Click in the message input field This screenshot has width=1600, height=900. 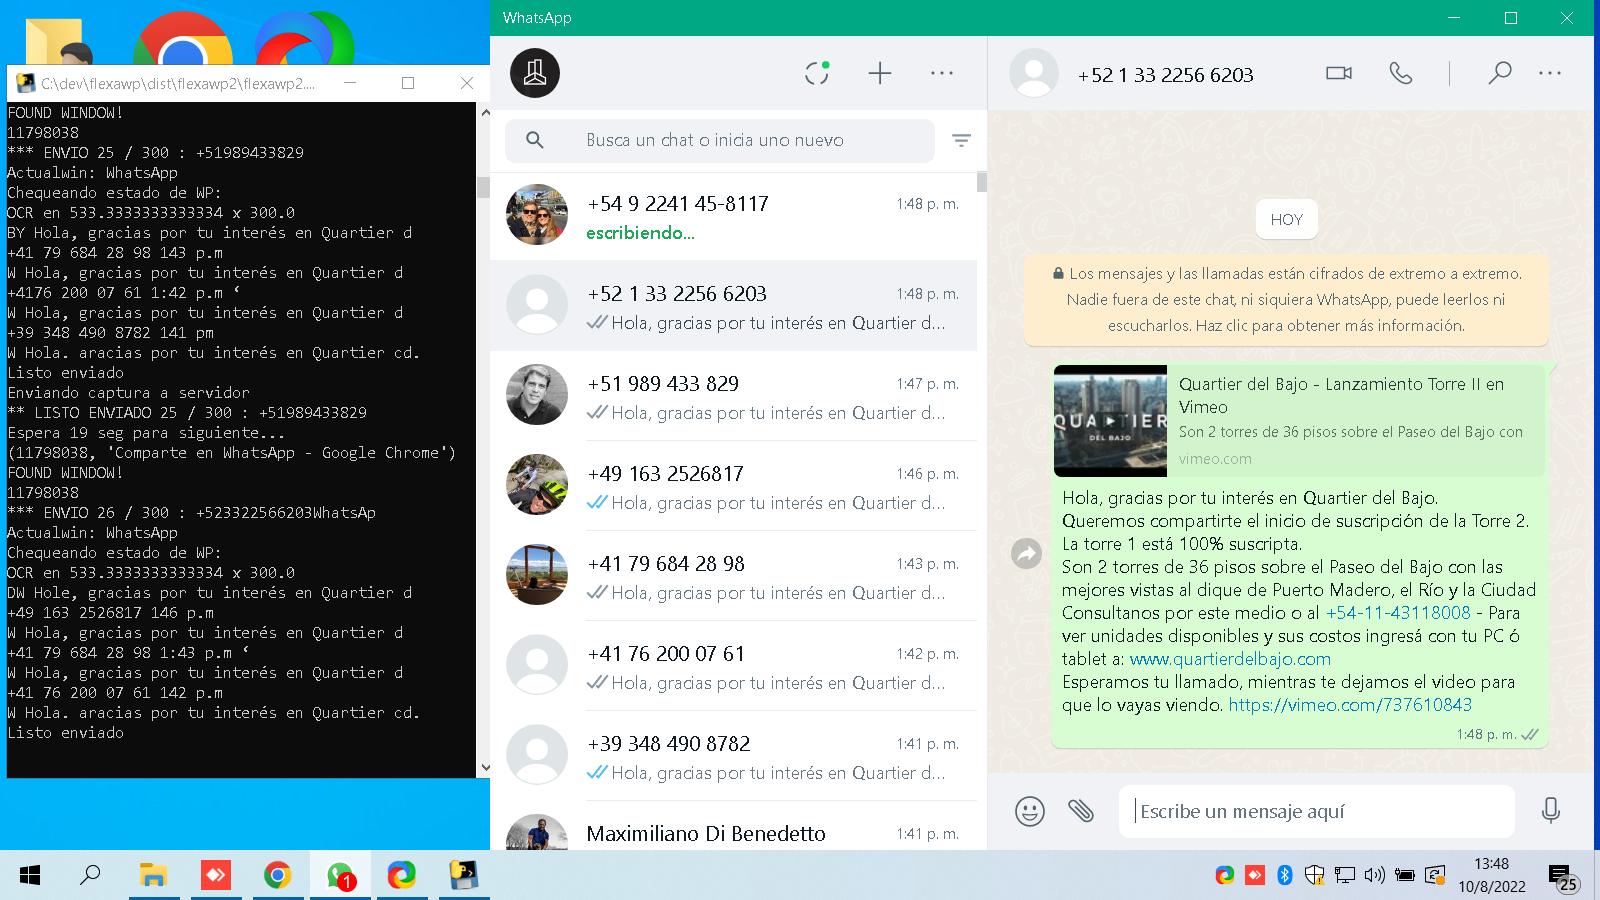pyautogui.click(x=1317, y=811)
